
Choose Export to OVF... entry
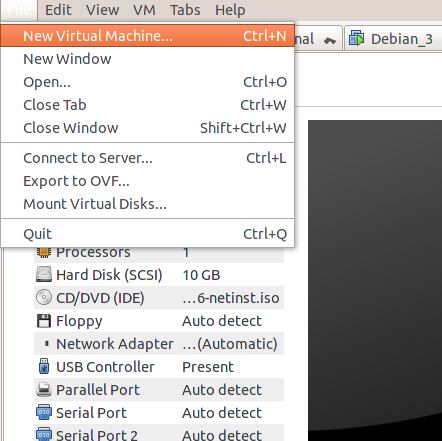(147, 181)
